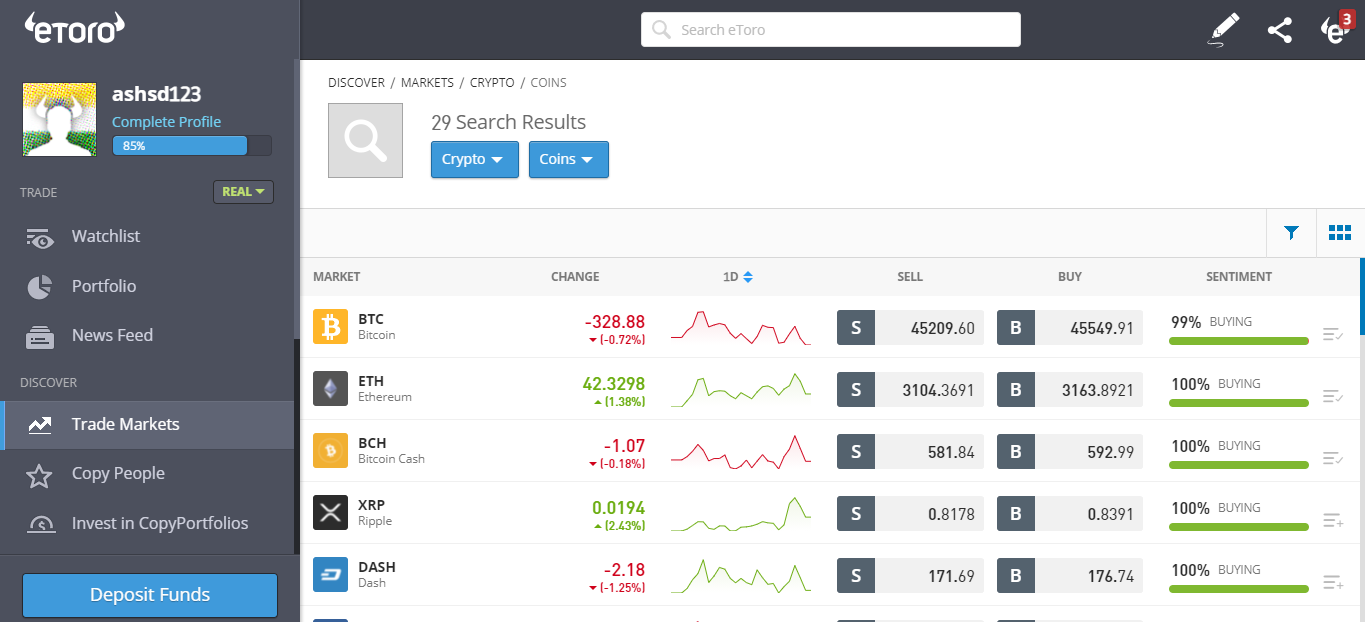
Task: Click the Complete Profile link
Action: [x=167, y=122]
